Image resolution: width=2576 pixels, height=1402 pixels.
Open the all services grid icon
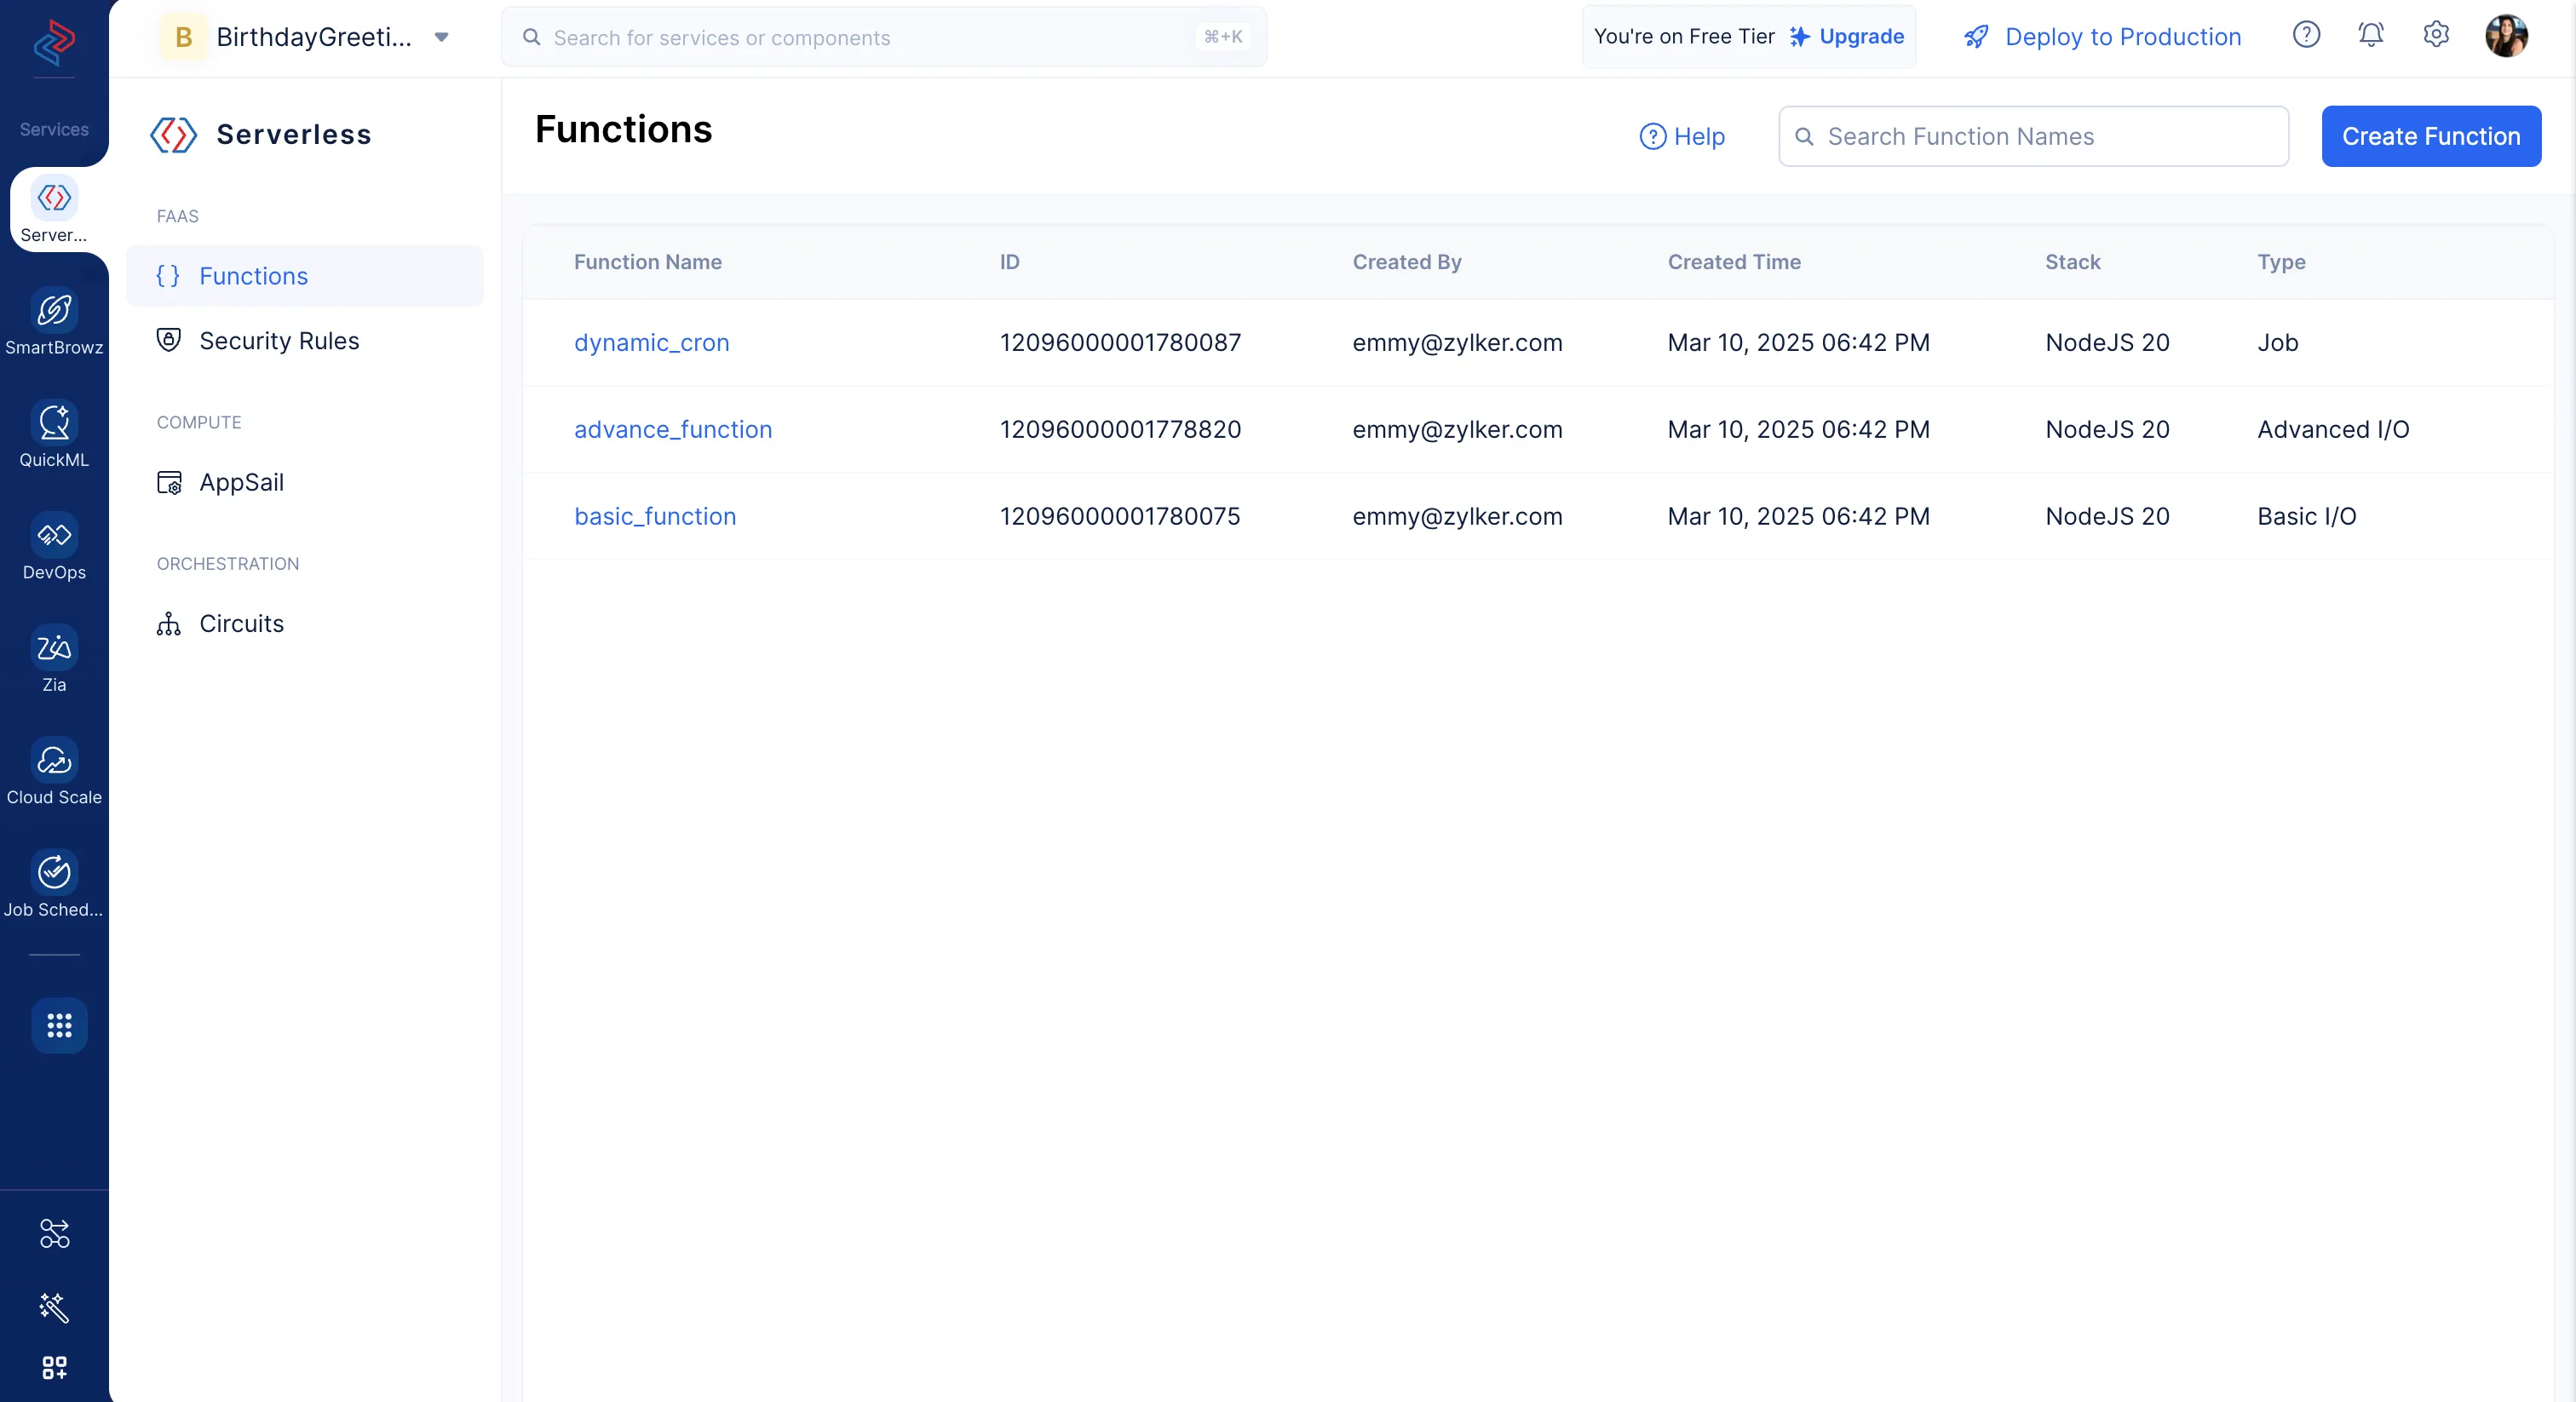click(x=59, y=1025)
